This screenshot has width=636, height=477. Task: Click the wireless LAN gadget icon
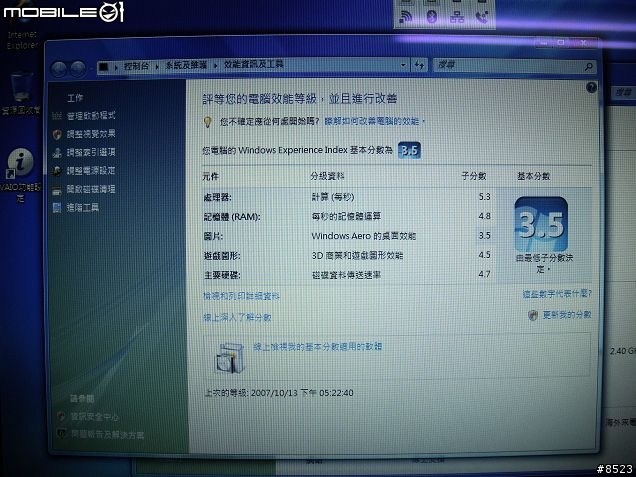coord(406,16)
